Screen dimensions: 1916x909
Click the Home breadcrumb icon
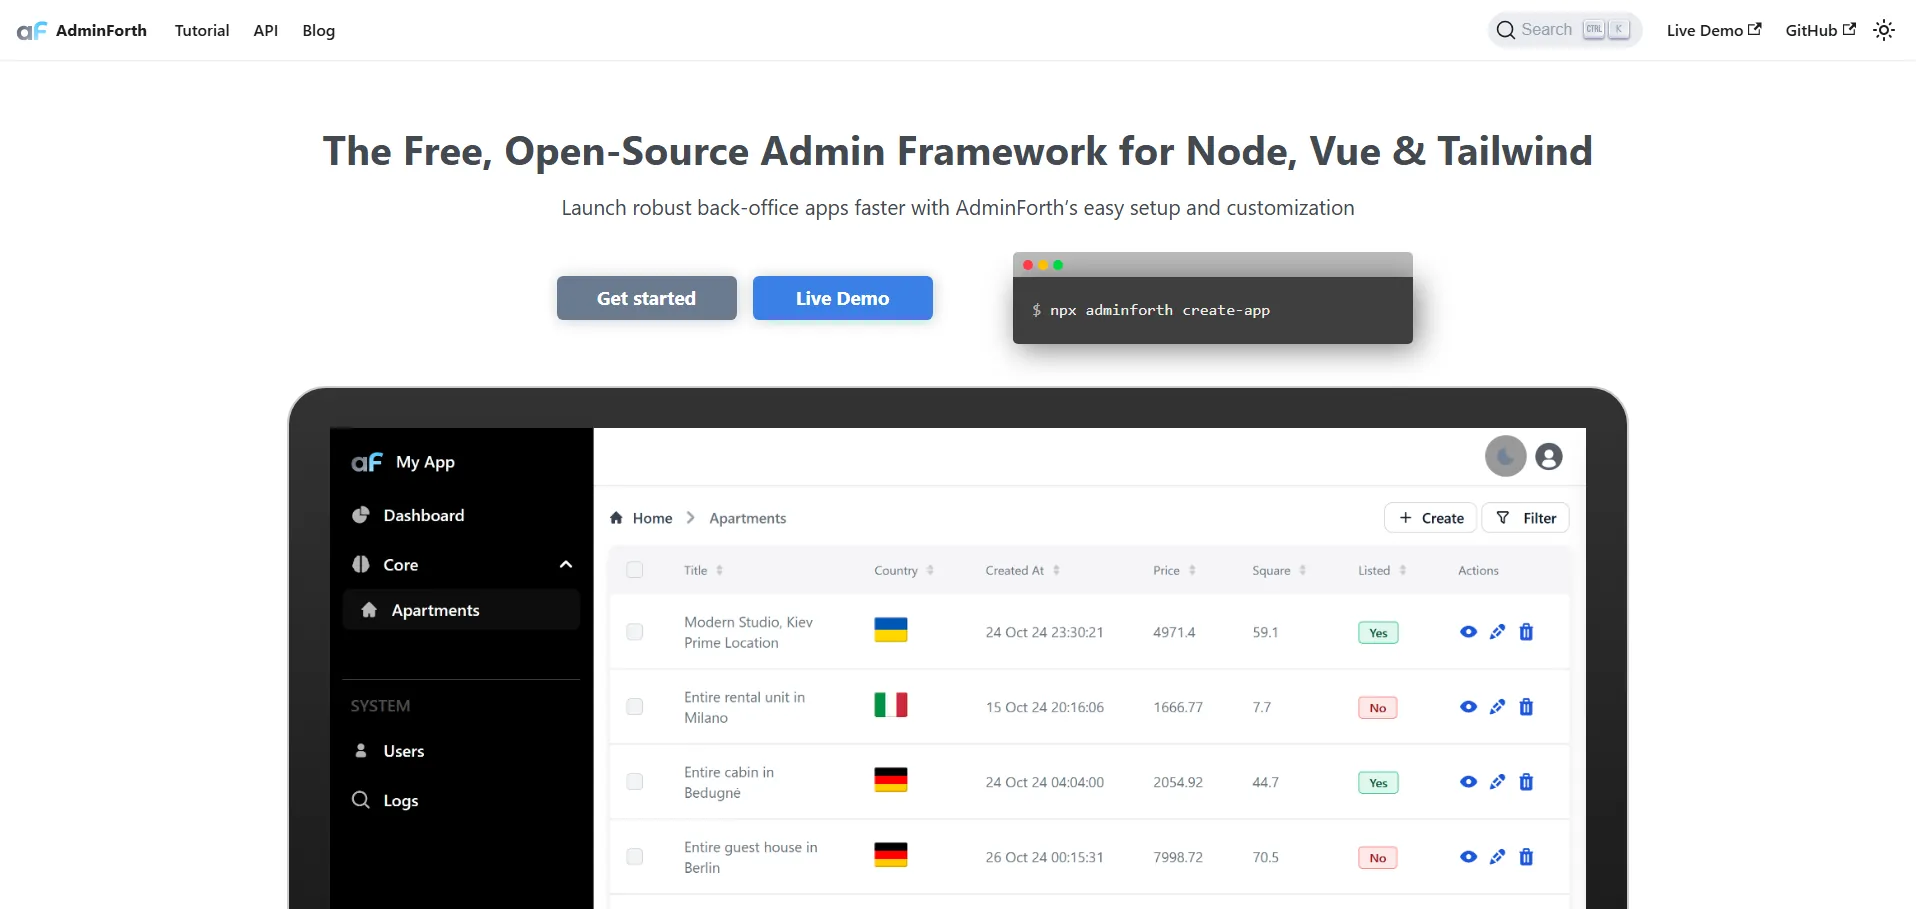(x=617, y=518)
